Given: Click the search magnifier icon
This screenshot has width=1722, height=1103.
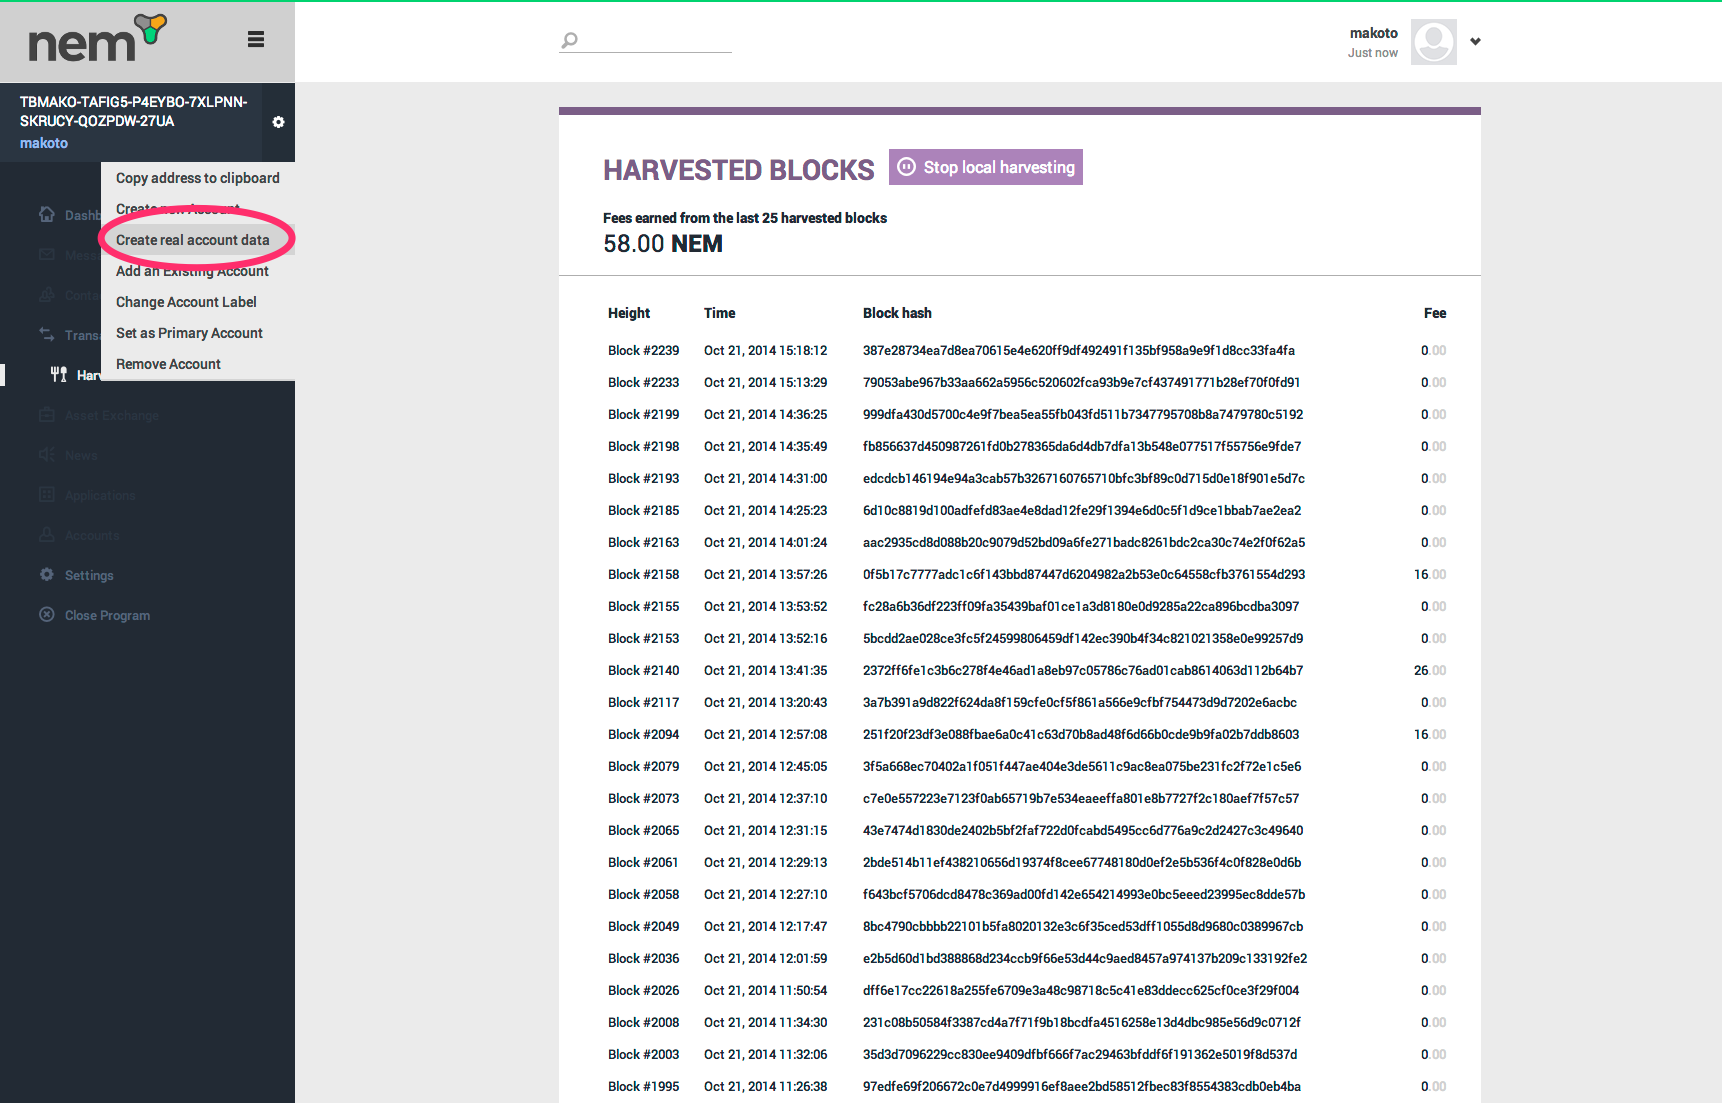Looking at the screenshot, I should point(569,40).
